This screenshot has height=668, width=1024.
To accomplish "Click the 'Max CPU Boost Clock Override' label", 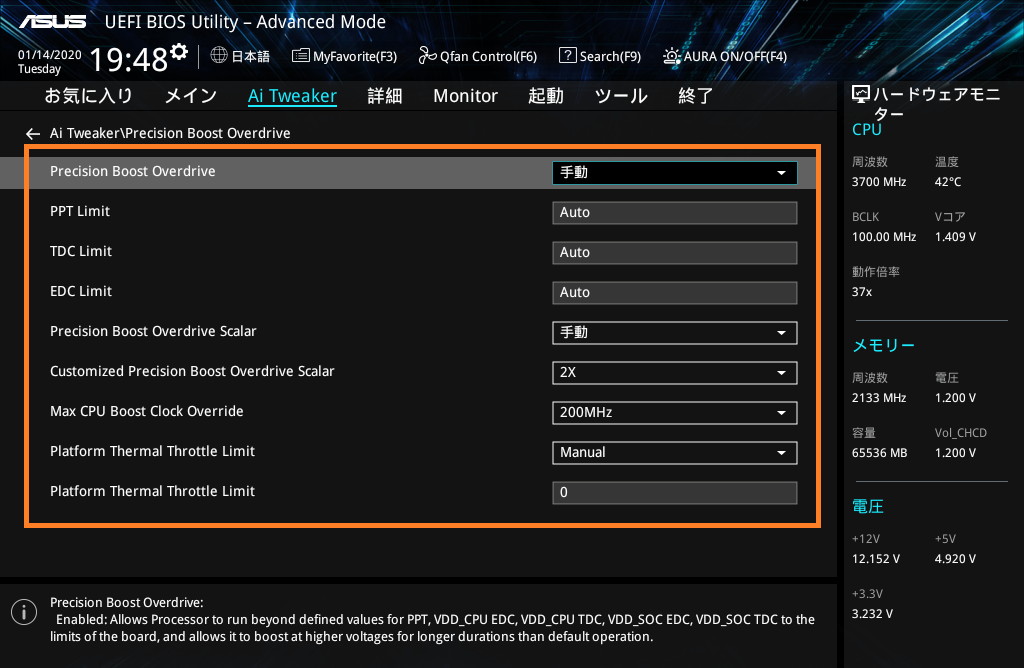I will (x=147, y=411).
